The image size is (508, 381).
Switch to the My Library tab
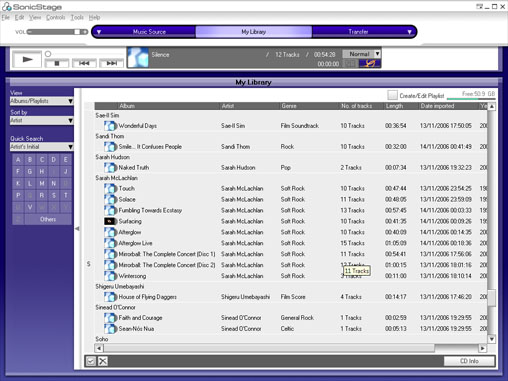(254, 32)
